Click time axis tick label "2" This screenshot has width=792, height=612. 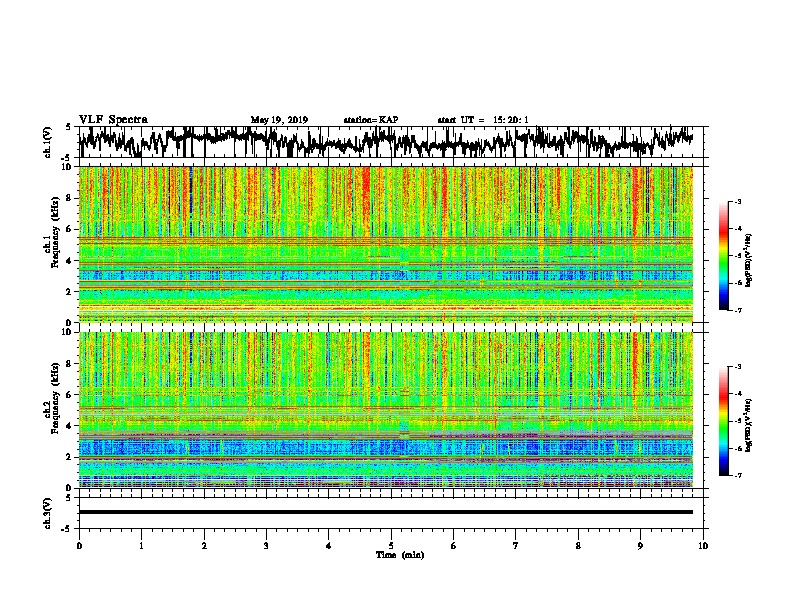[x=204, y=545]
